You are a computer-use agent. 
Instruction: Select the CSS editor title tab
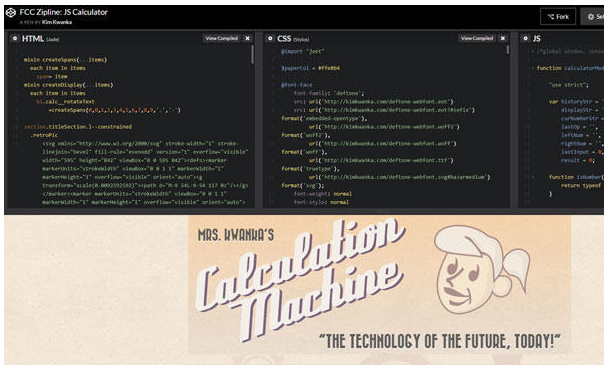coord(284,38)
